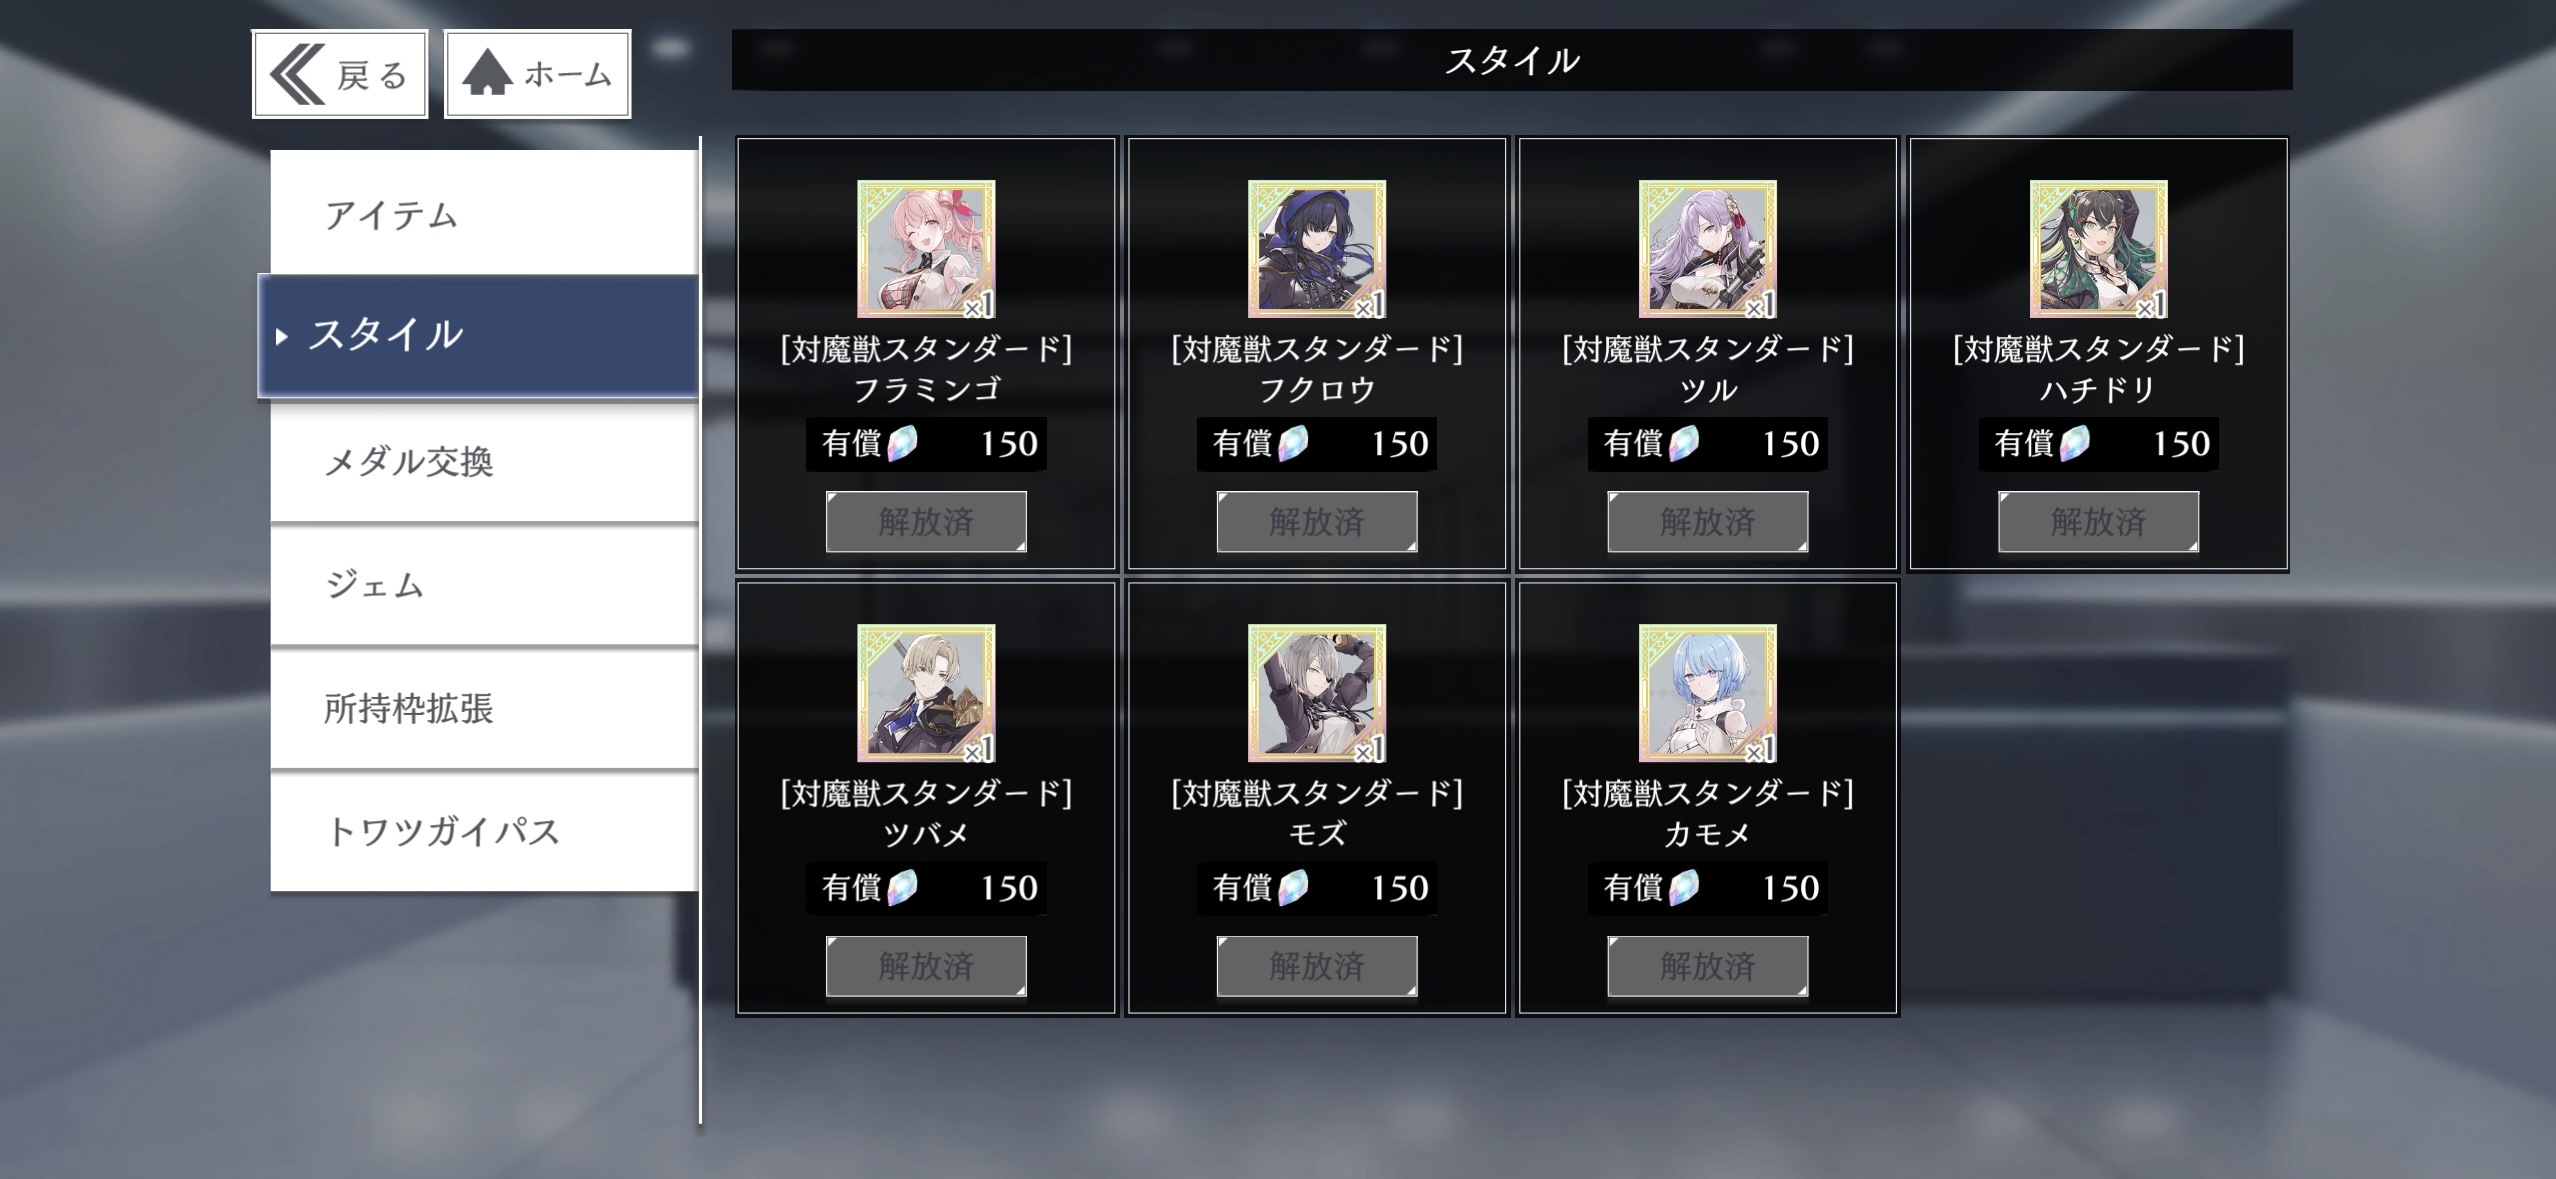
Task: Switch to the メダル交換 tab
Action: [484, 461]
